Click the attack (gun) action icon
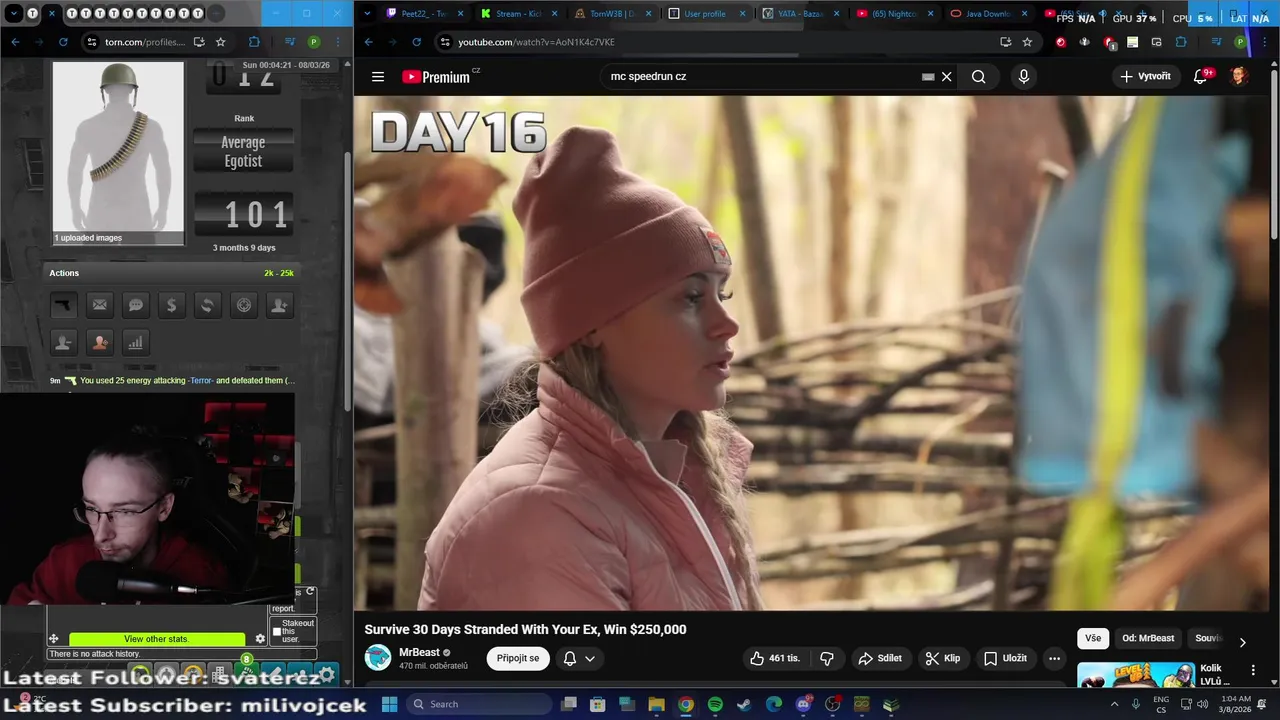Image resolution: width=1280 pixels, height=720 pixels. [63, 305]
